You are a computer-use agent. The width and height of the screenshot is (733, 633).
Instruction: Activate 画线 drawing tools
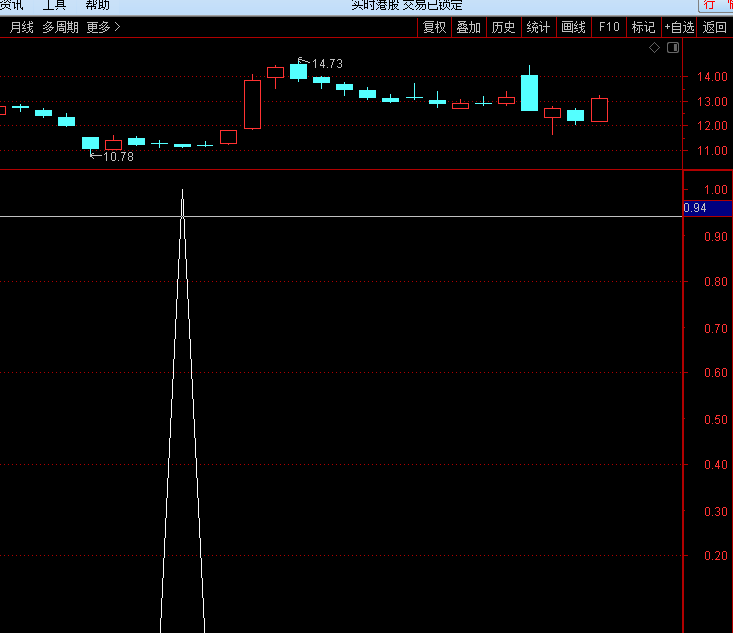pyautogui.click(x=573, y=28)
